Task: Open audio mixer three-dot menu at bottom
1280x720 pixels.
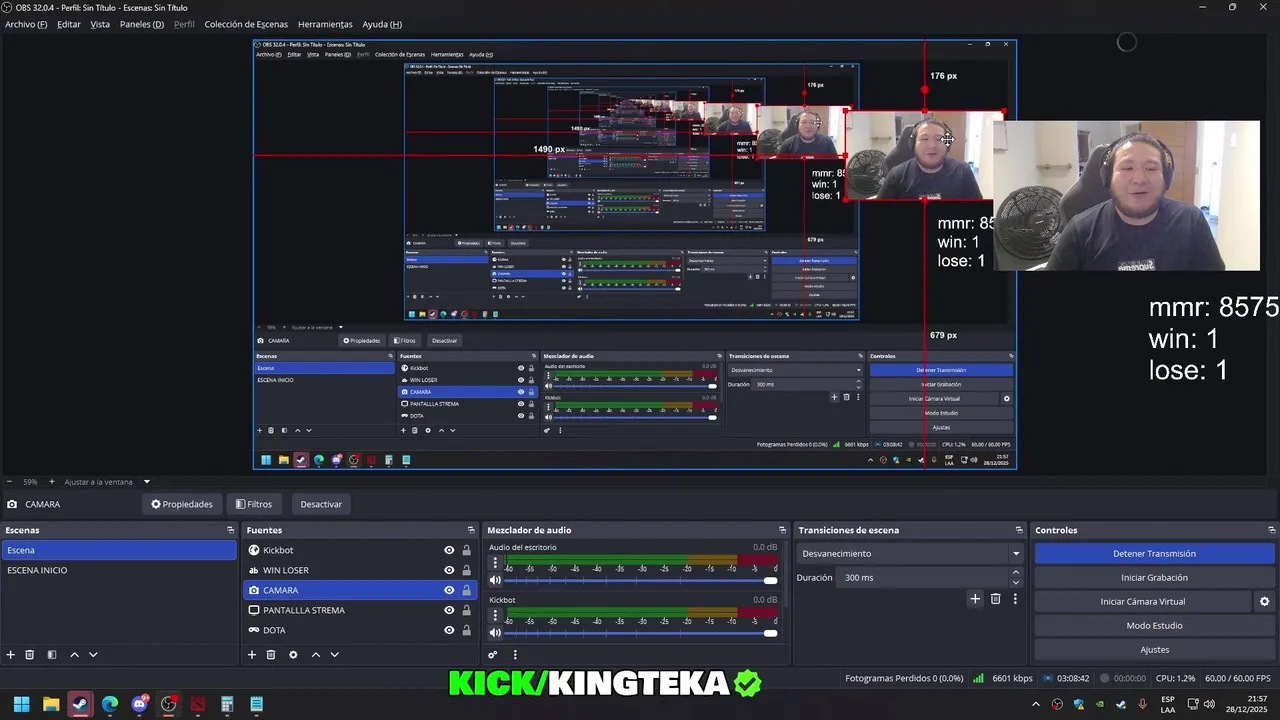Action: click(515, 655)
